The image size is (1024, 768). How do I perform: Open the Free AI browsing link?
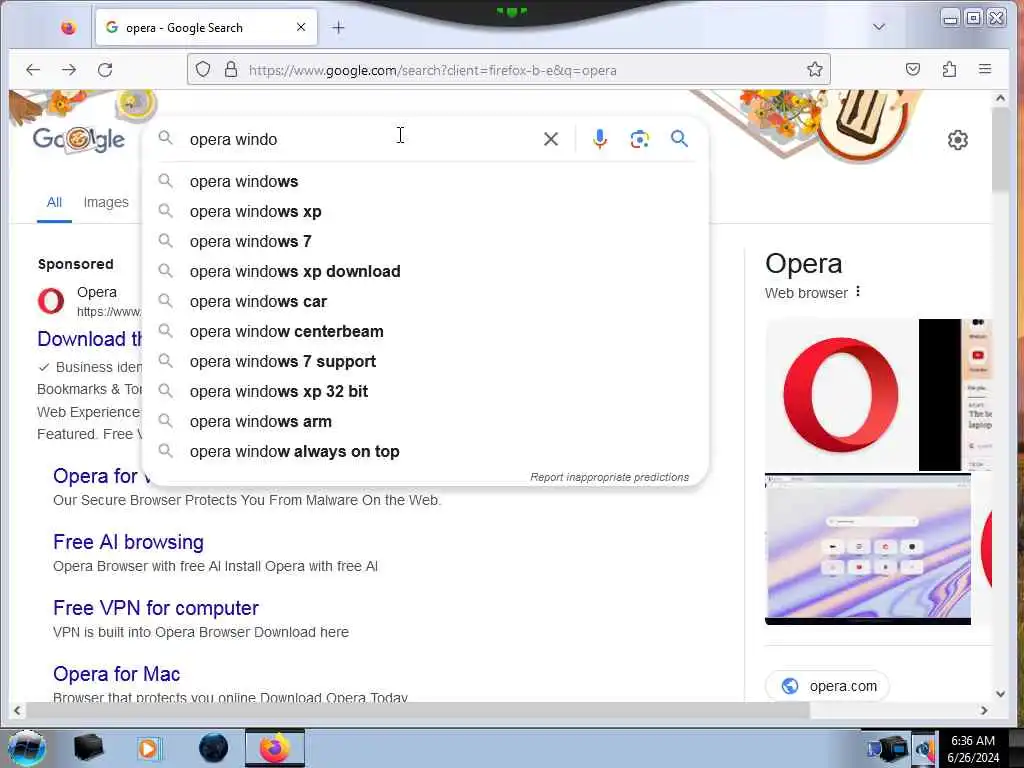(x=128, y=542)
